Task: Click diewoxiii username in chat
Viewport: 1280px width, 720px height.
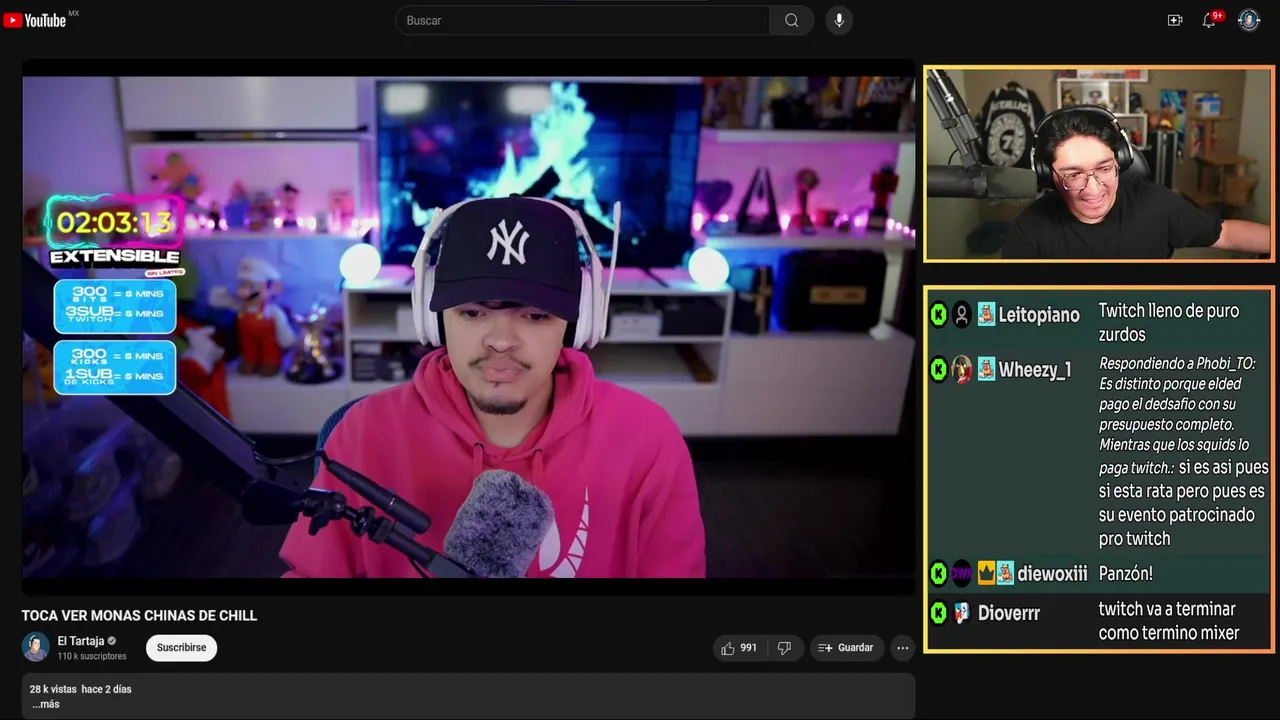Action: pos(1052,574)
